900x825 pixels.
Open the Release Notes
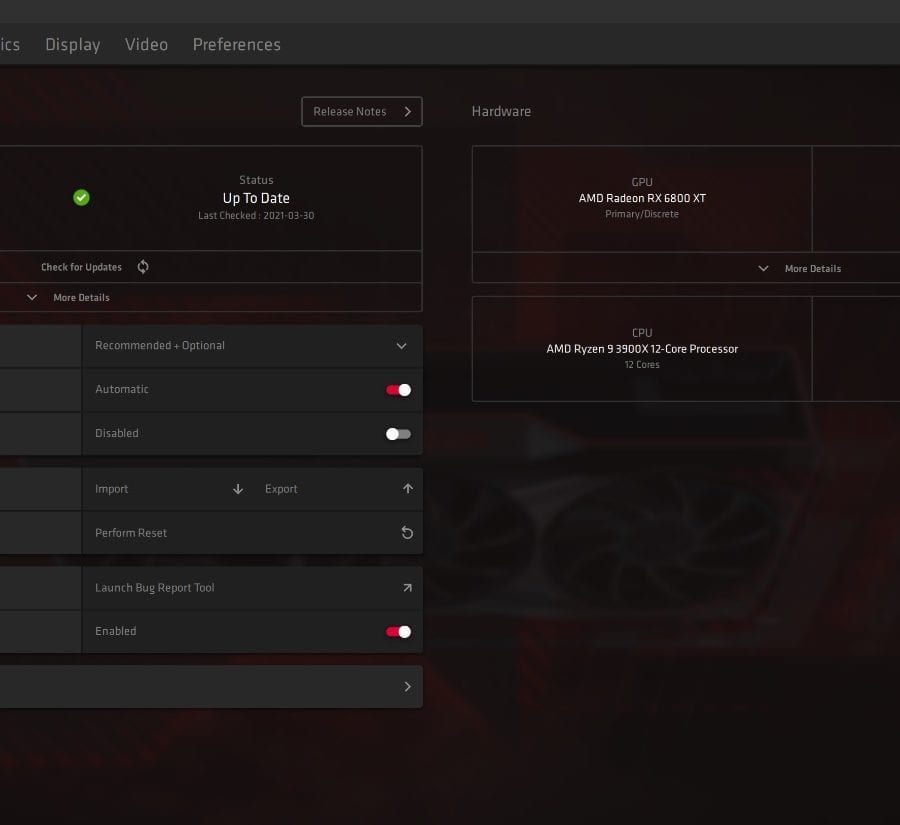[362, 111]
